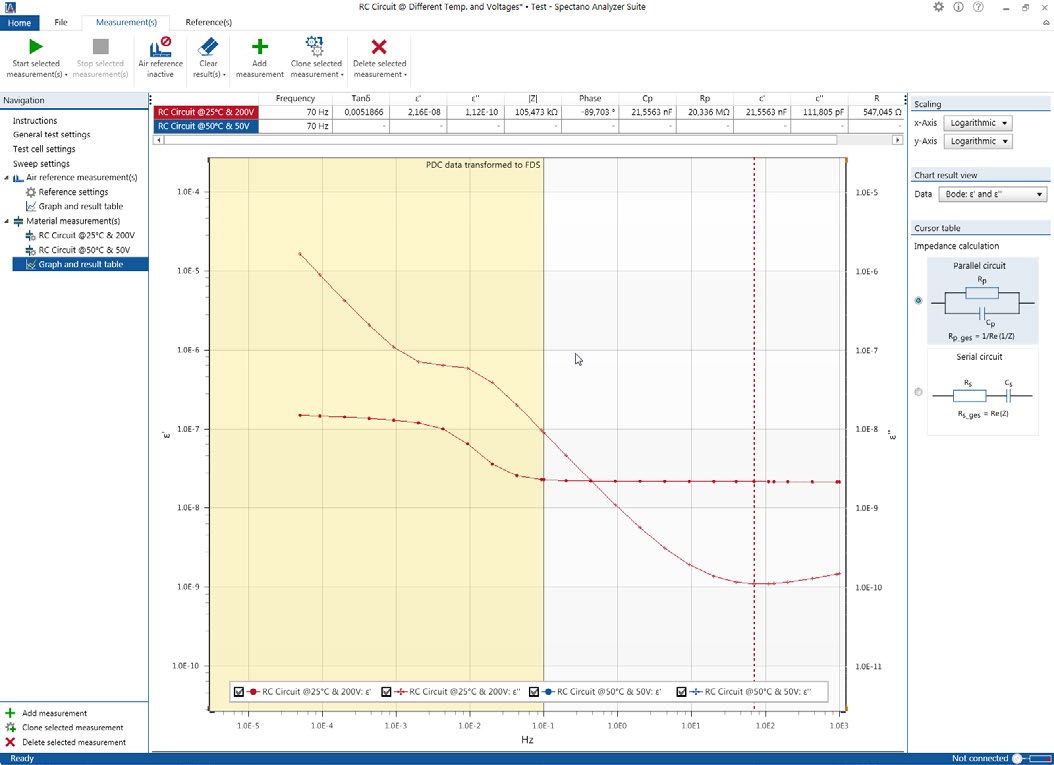Image resolution: width=1054 pixels, height=765 pixels.
Task: Click the red X Delete selected measurement icon
Action: coord(379,47)
